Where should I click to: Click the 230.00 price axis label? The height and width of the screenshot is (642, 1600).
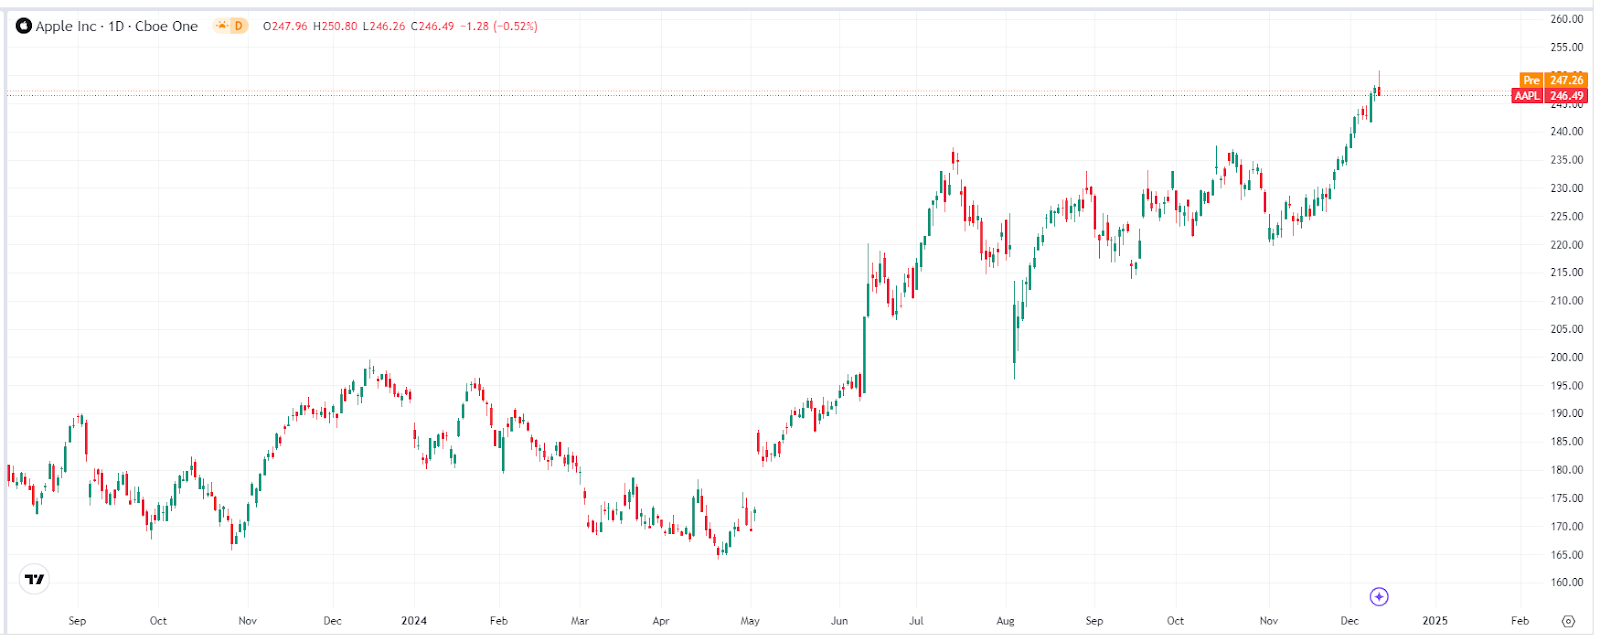click(x=1566, y=188)
